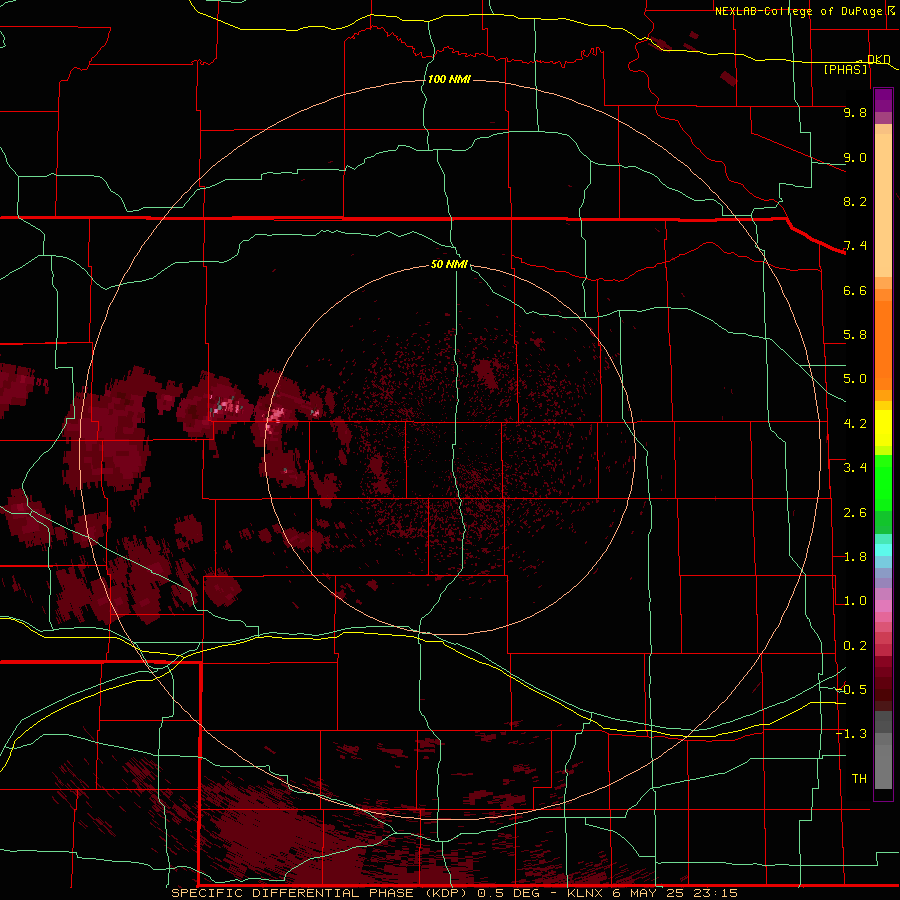Click the TH label on the color scale

pos(859,779)
